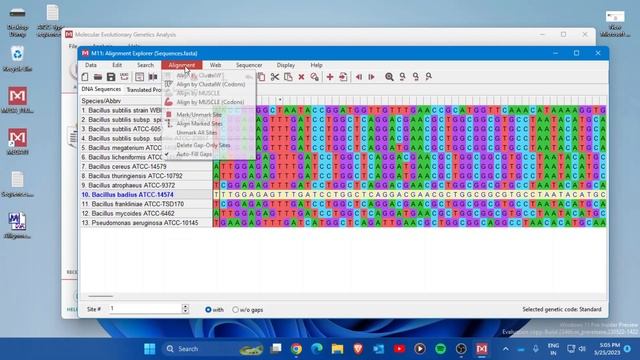Select Delete Gap-Only Sites

pyautogui.click(x=203, y=145)
